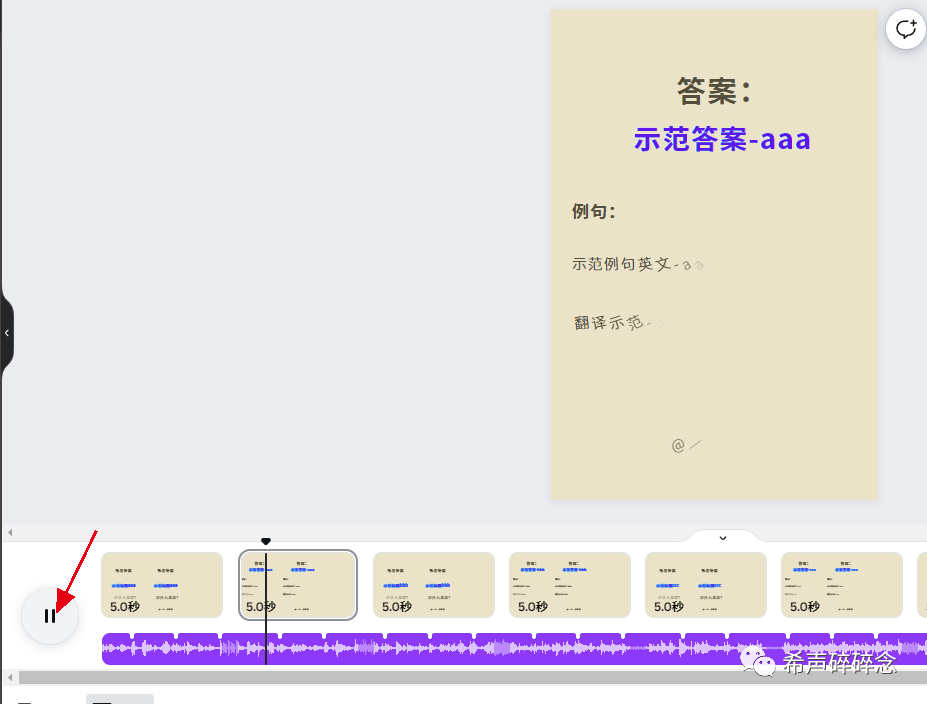
Task: Select the first page thumbnail in the timeline
Action: click(161, 585)
